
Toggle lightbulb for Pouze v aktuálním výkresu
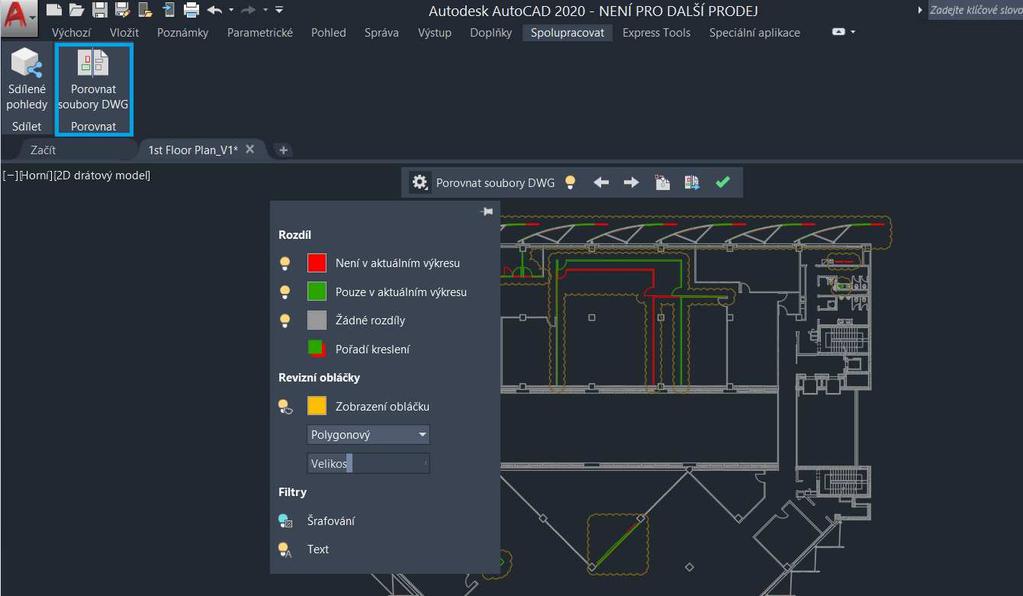285,291
